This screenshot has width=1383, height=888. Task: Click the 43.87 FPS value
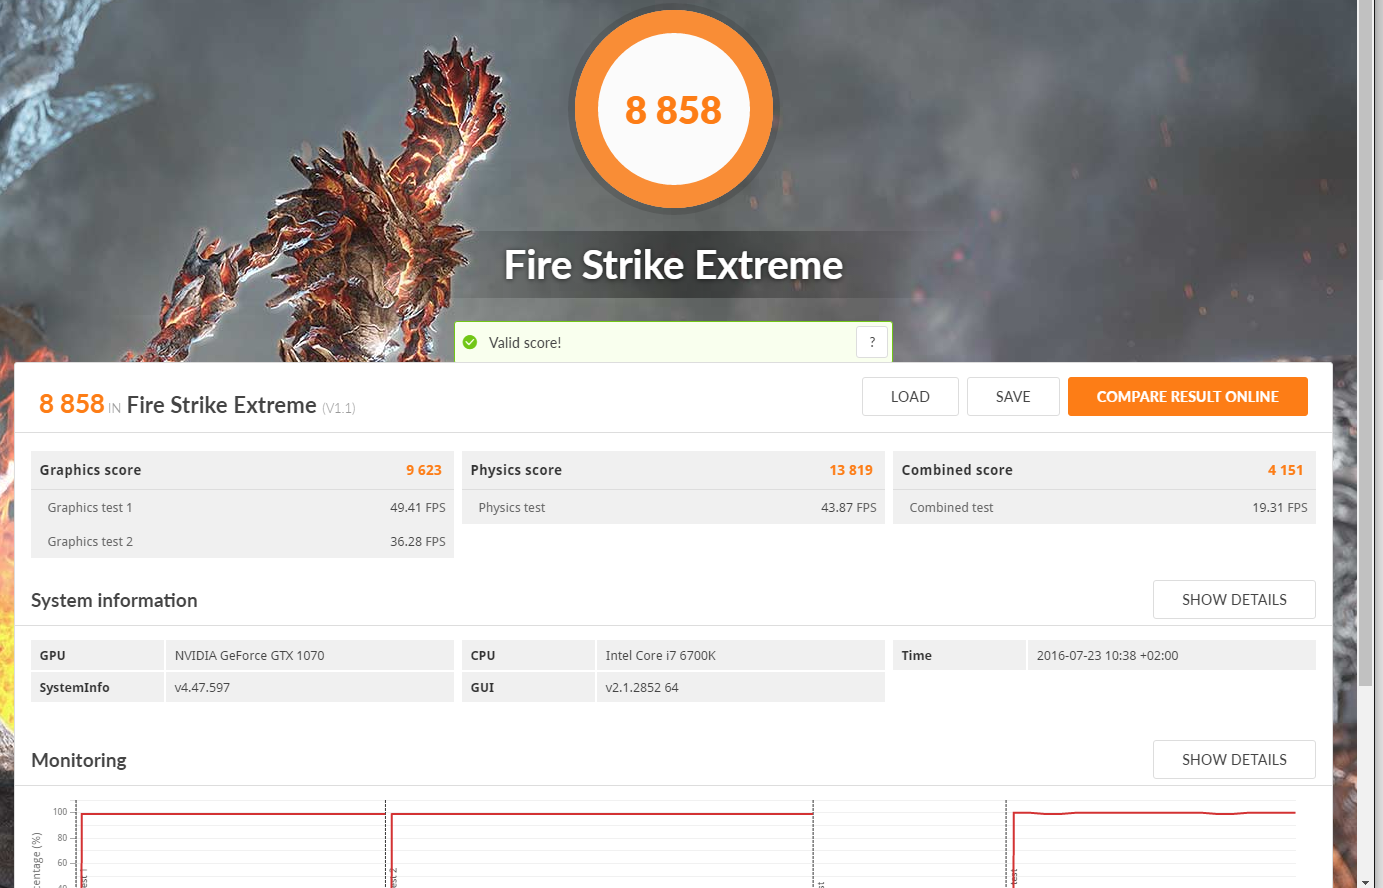point(849,507)
